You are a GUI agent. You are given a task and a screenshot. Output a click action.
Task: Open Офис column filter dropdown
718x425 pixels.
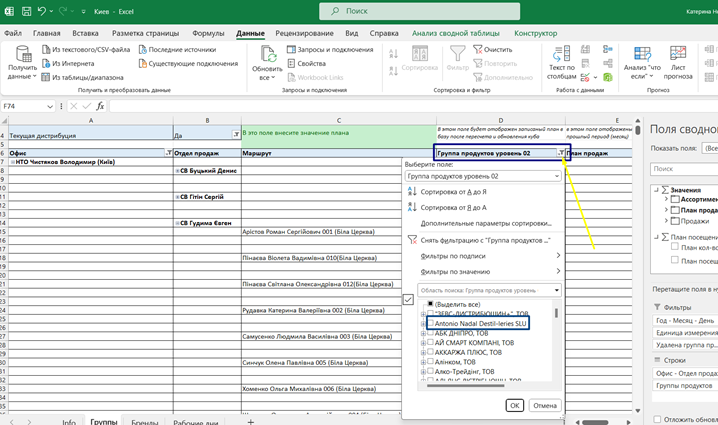click(x=169, y=153)
